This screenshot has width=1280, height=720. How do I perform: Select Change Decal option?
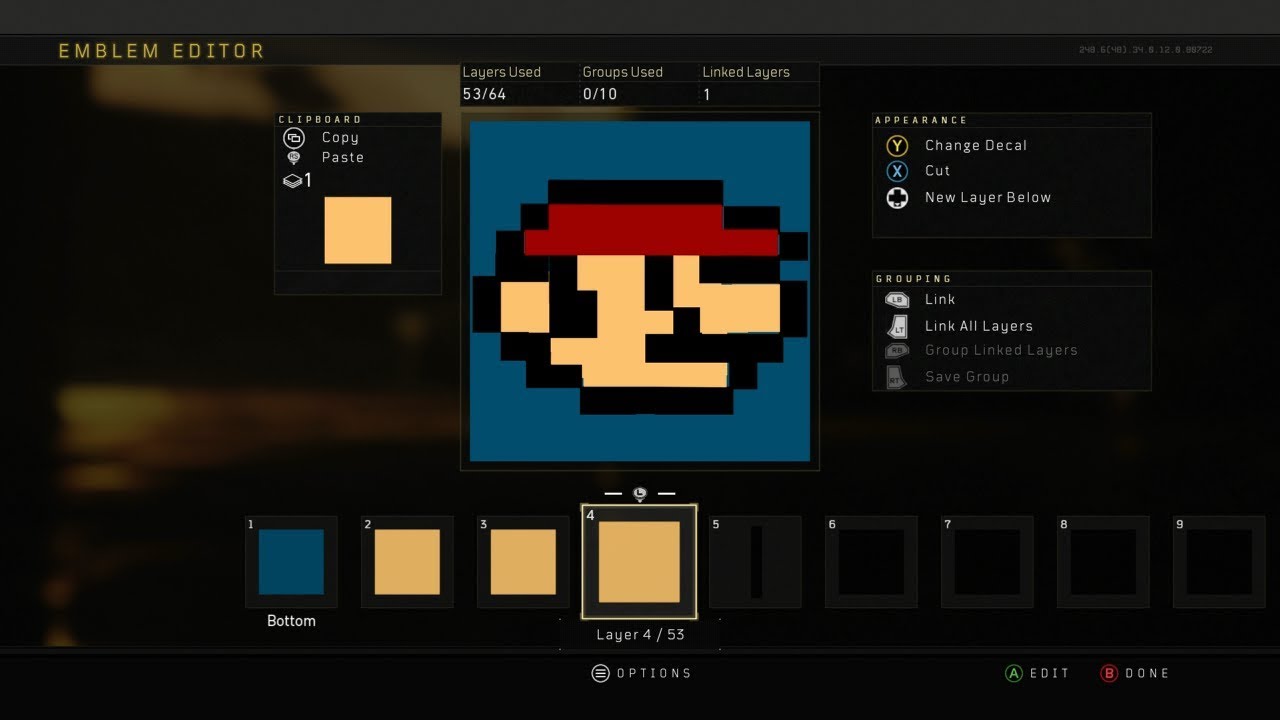(x=976, y=146)
